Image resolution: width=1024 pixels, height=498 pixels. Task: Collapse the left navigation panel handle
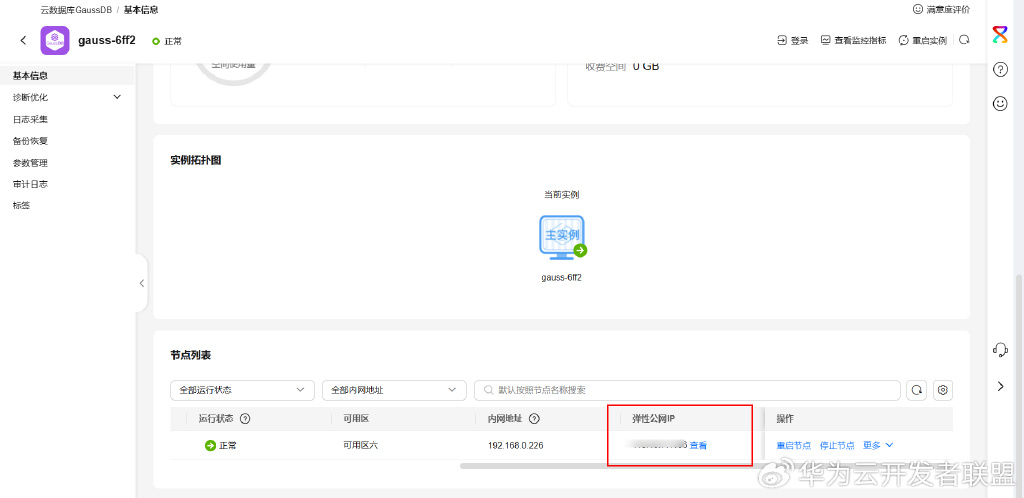142,283
